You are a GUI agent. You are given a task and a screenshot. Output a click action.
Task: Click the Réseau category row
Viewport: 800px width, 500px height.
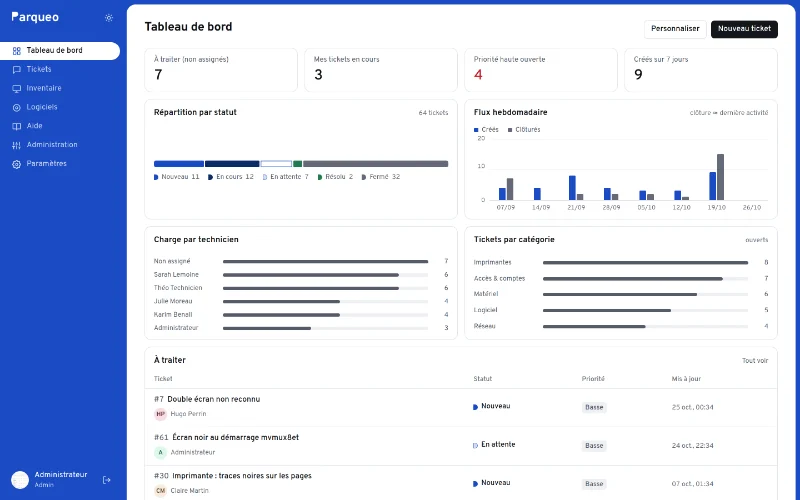[621, 326]
